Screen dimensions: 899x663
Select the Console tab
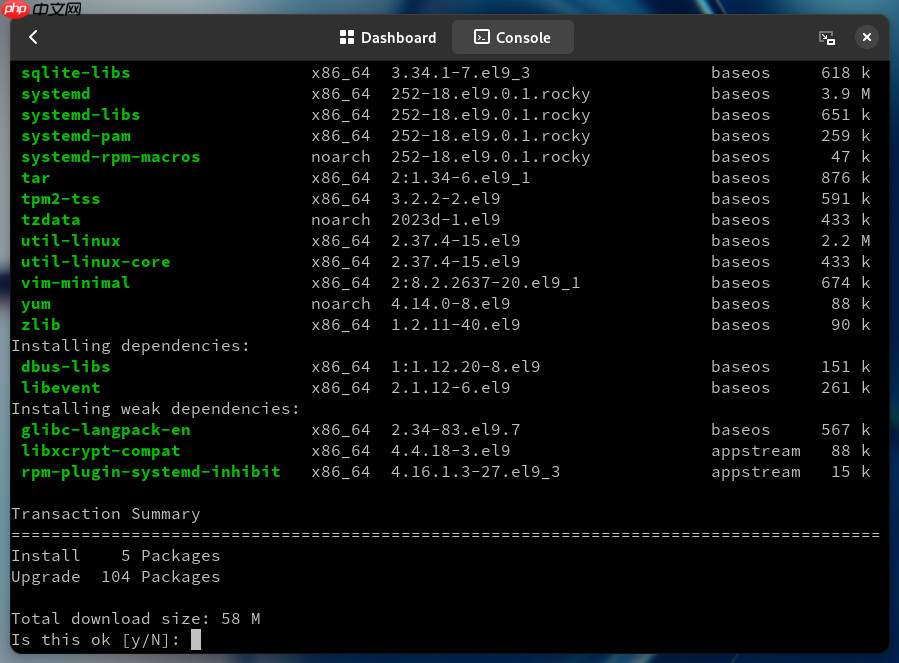(513, 37)
